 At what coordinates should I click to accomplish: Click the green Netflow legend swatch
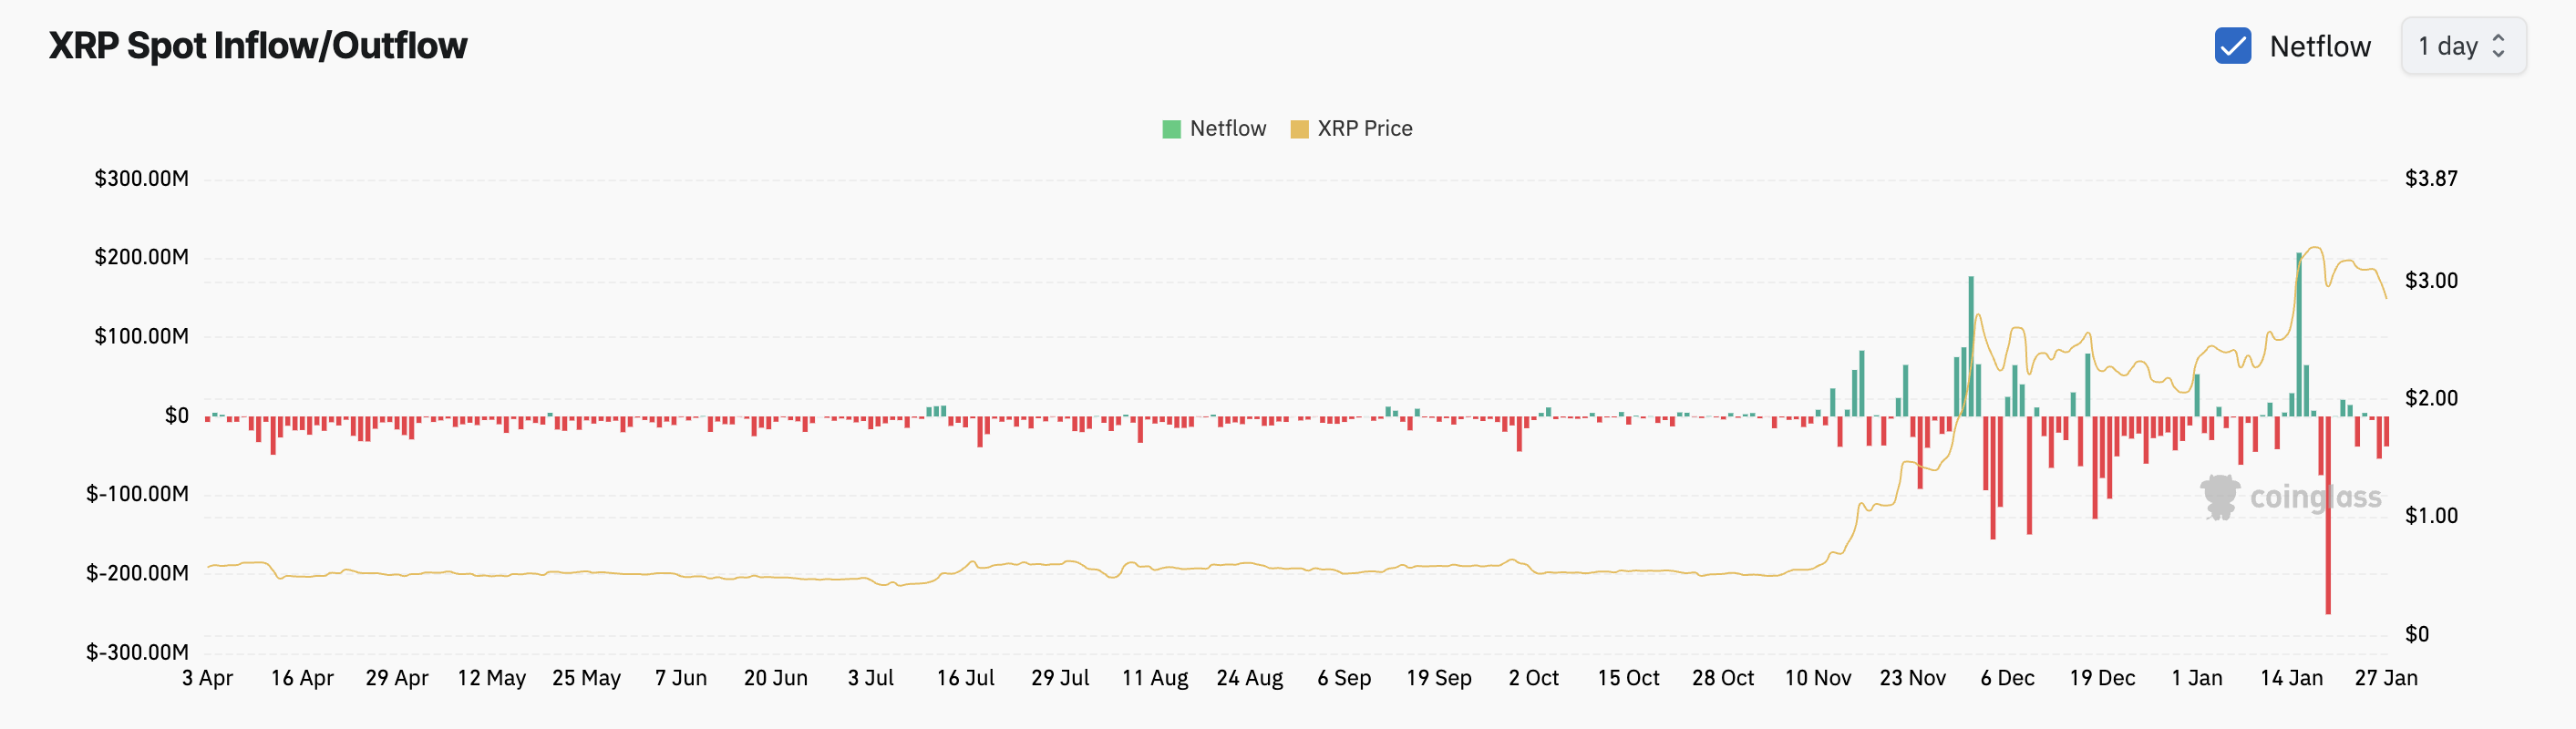1171,129
